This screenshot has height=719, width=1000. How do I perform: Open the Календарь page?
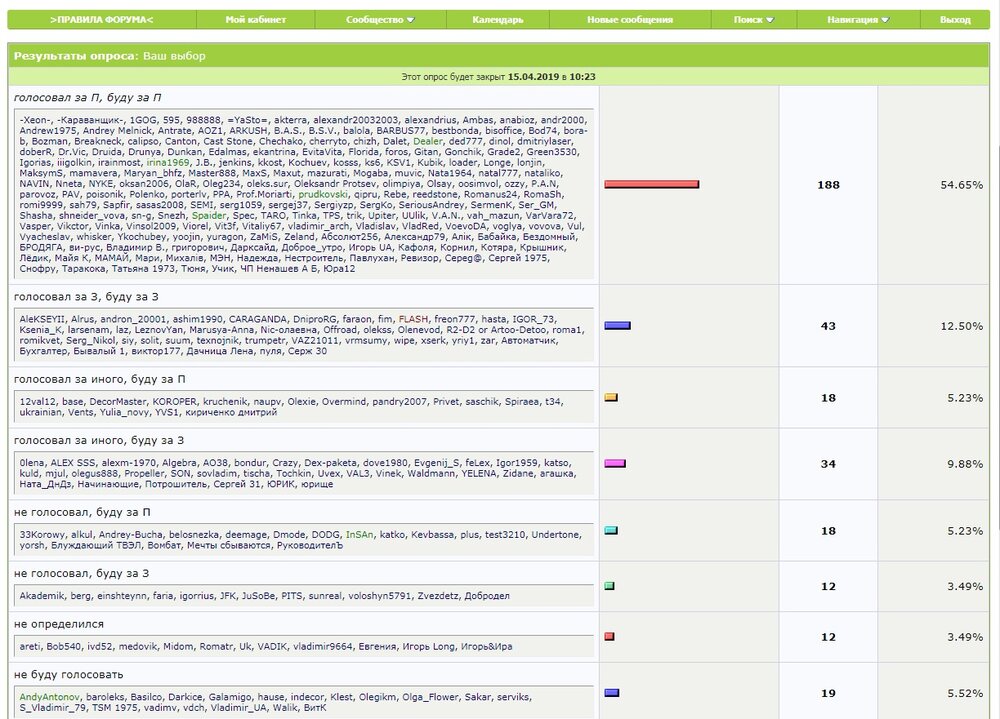pos(497,20)
